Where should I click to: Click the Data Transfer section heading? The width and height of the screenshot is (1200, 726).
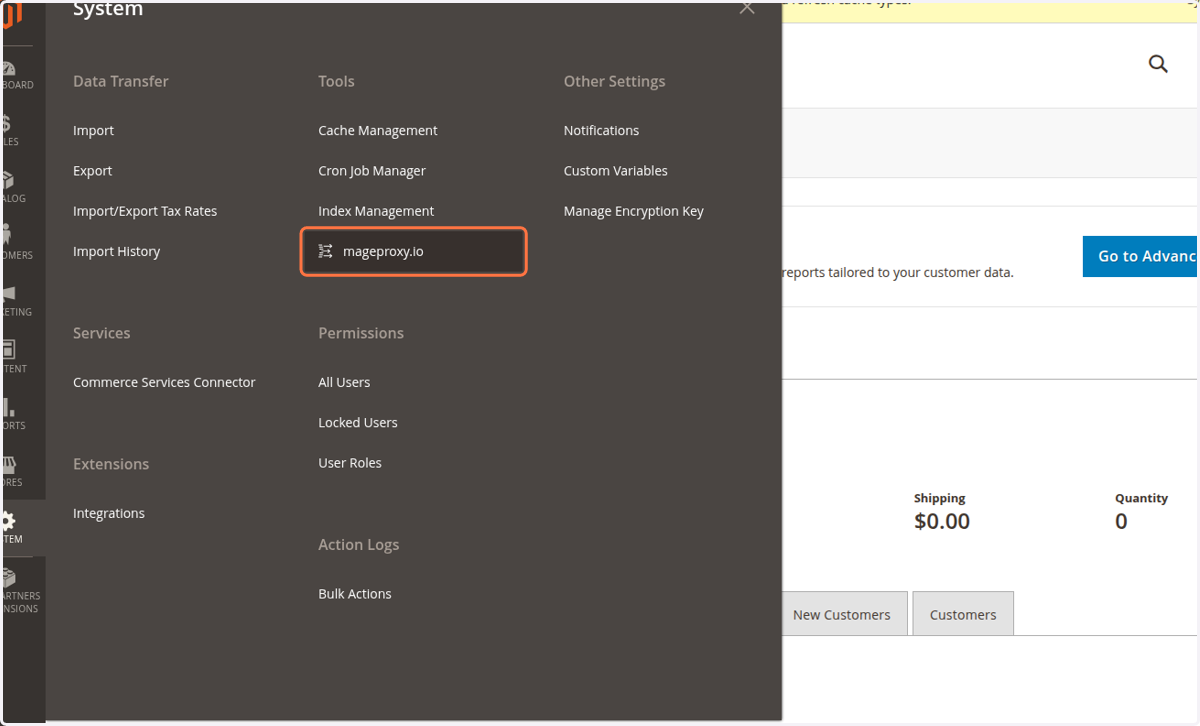coord(121,81)
